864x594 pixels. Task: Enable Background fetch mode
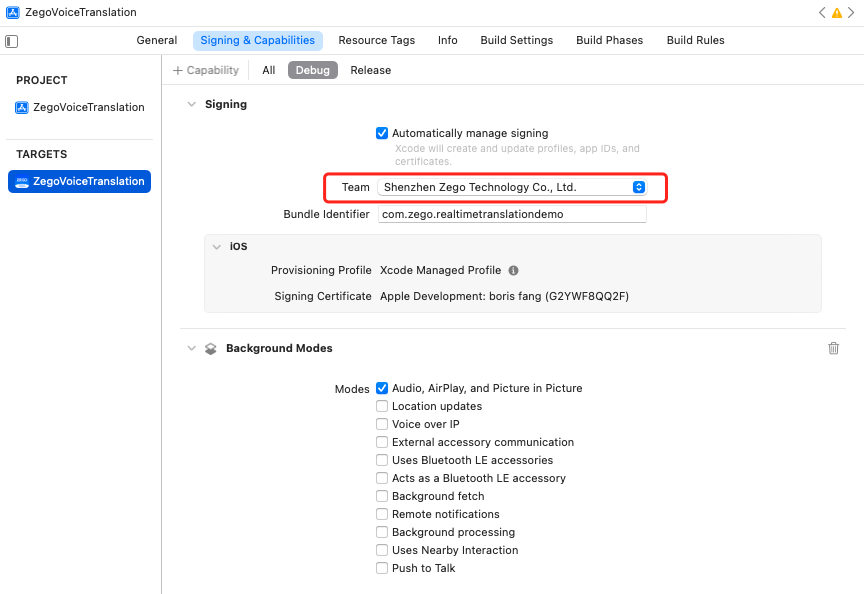382,496
